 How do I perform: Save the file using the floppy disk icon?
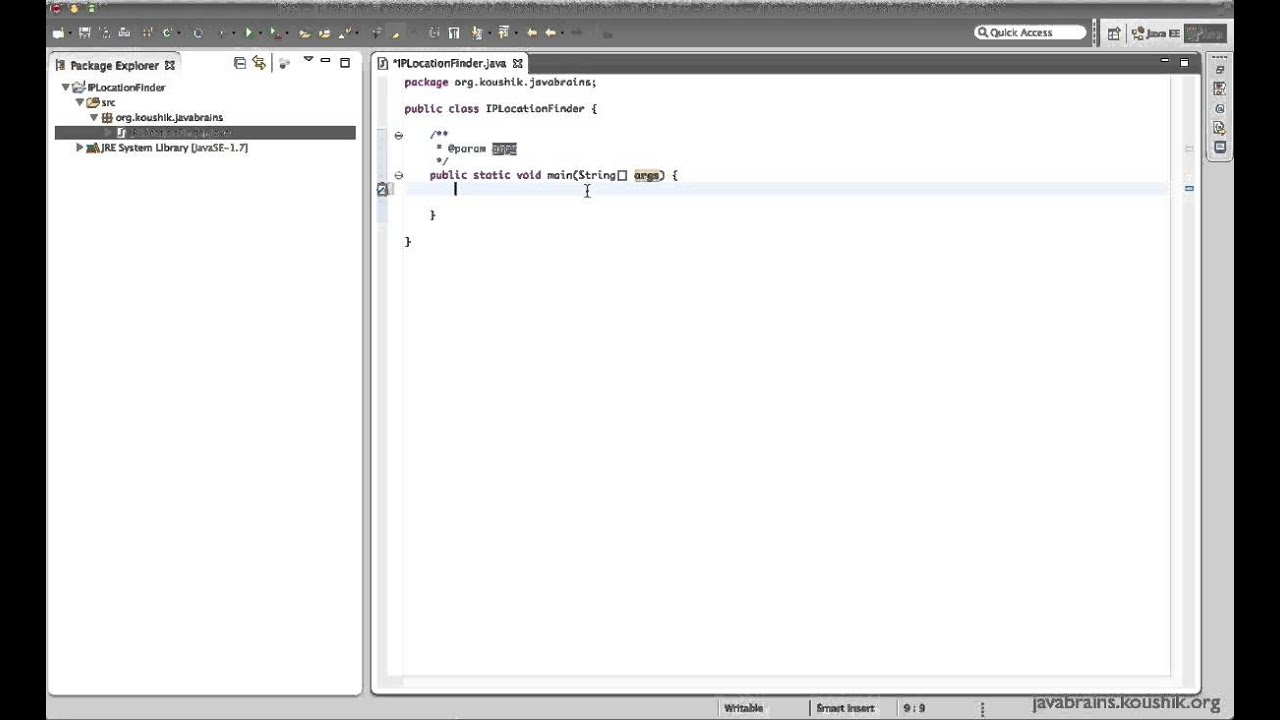click(x=85, y=33)
